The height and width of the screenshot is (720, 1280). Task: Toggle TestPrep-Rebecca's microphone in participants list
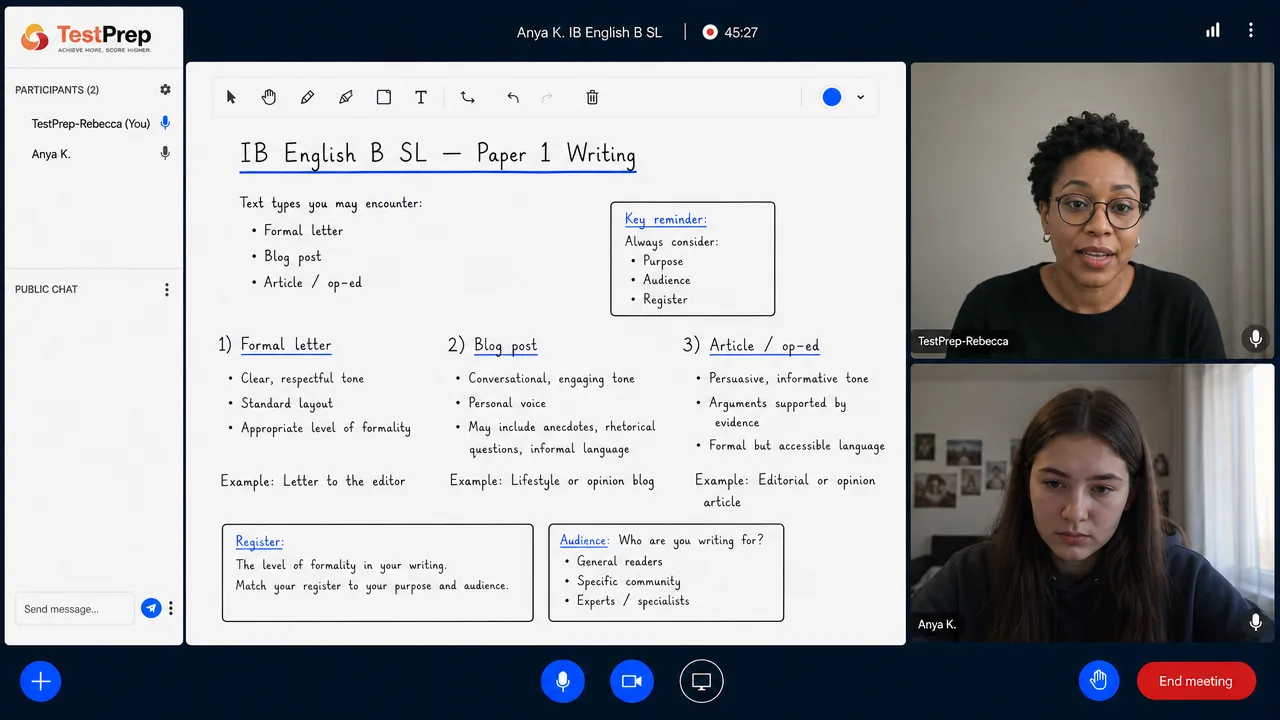(x=165, y=123)
